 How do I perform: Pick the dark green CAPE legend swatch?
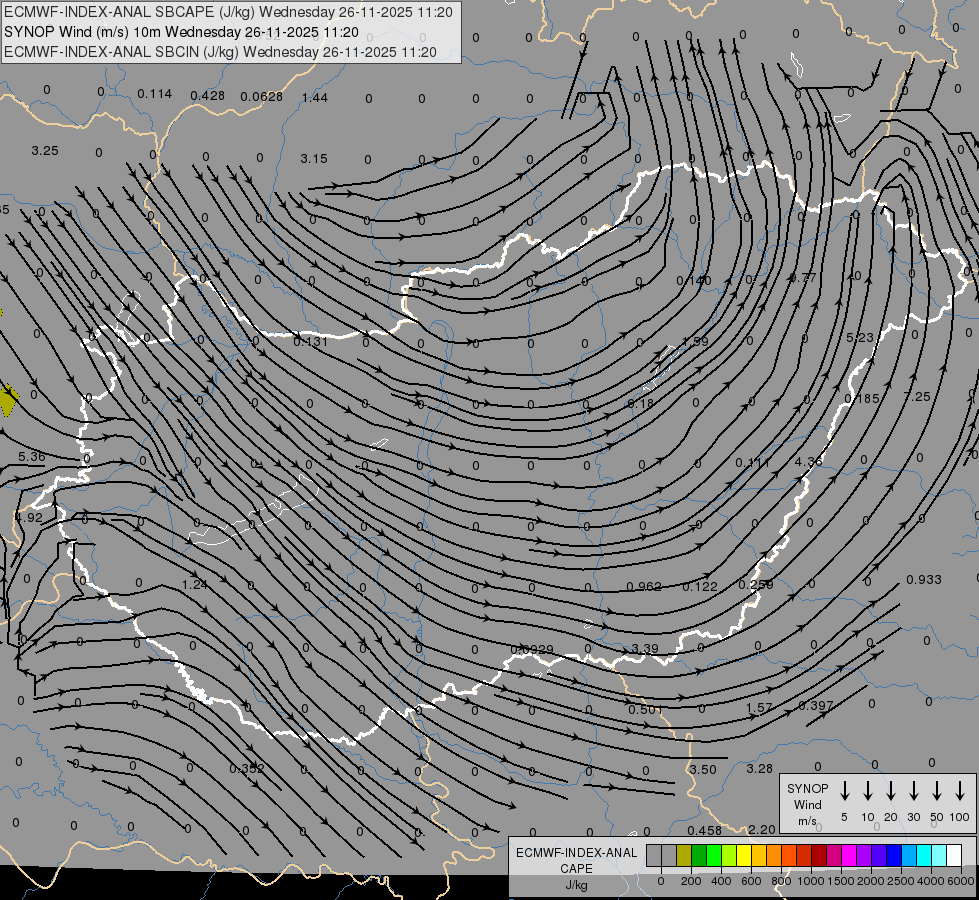(x=699, y=856)
